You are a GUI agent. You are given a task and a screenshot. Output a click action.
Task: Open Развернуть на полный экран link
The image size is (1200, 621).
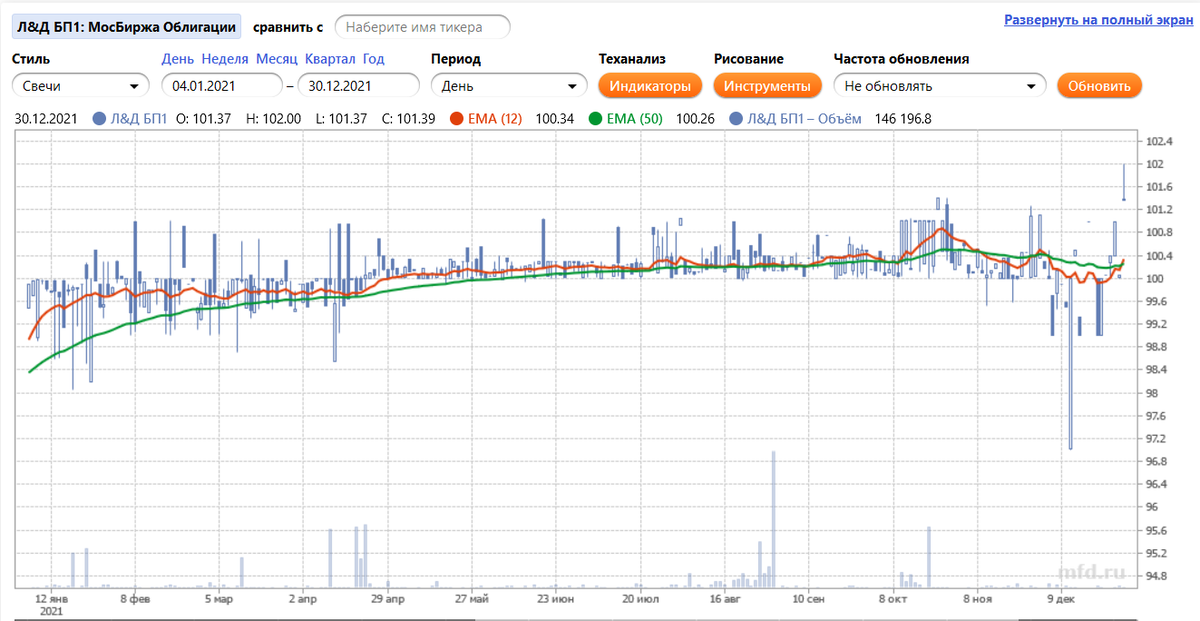click(1097, 20)
